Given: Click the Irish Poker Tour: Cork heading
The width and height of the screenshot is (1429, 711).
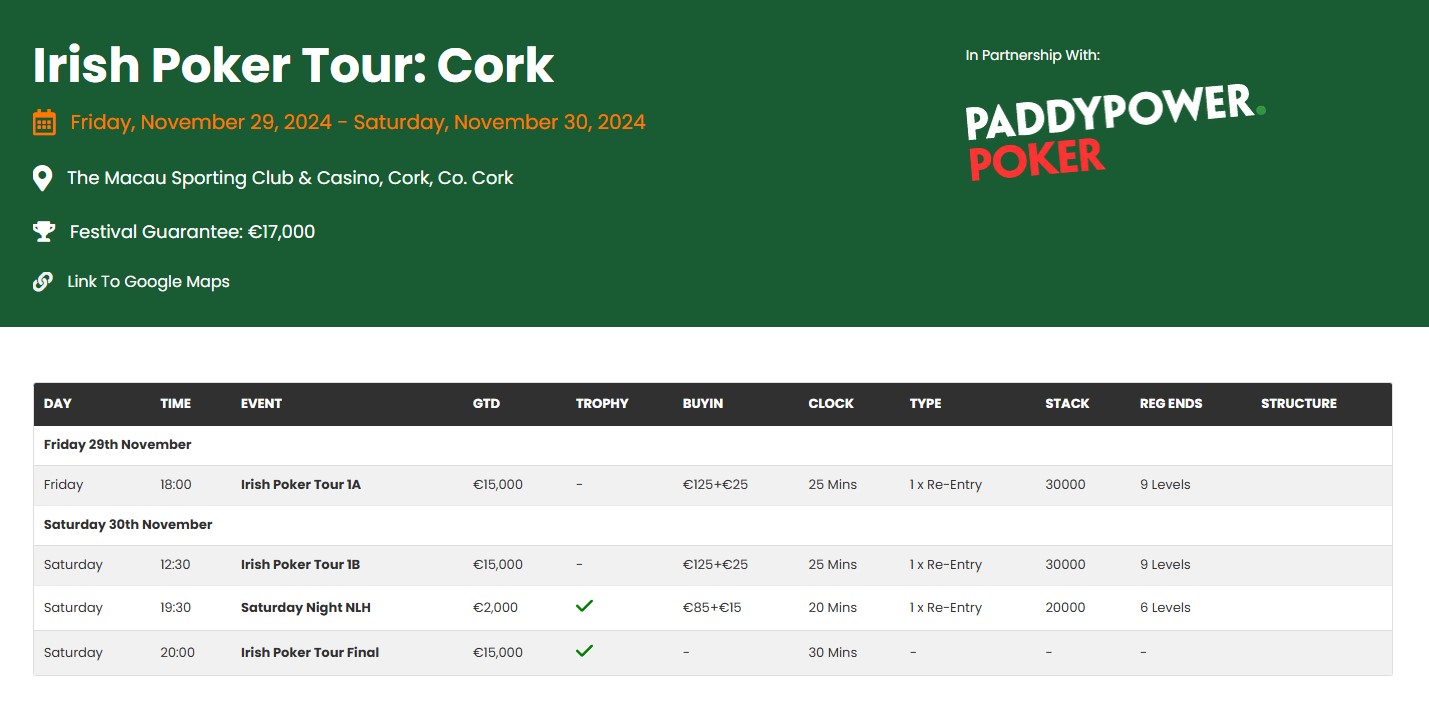Looking at the screenshot, I should pyautogui.click(x=293, y=66).
